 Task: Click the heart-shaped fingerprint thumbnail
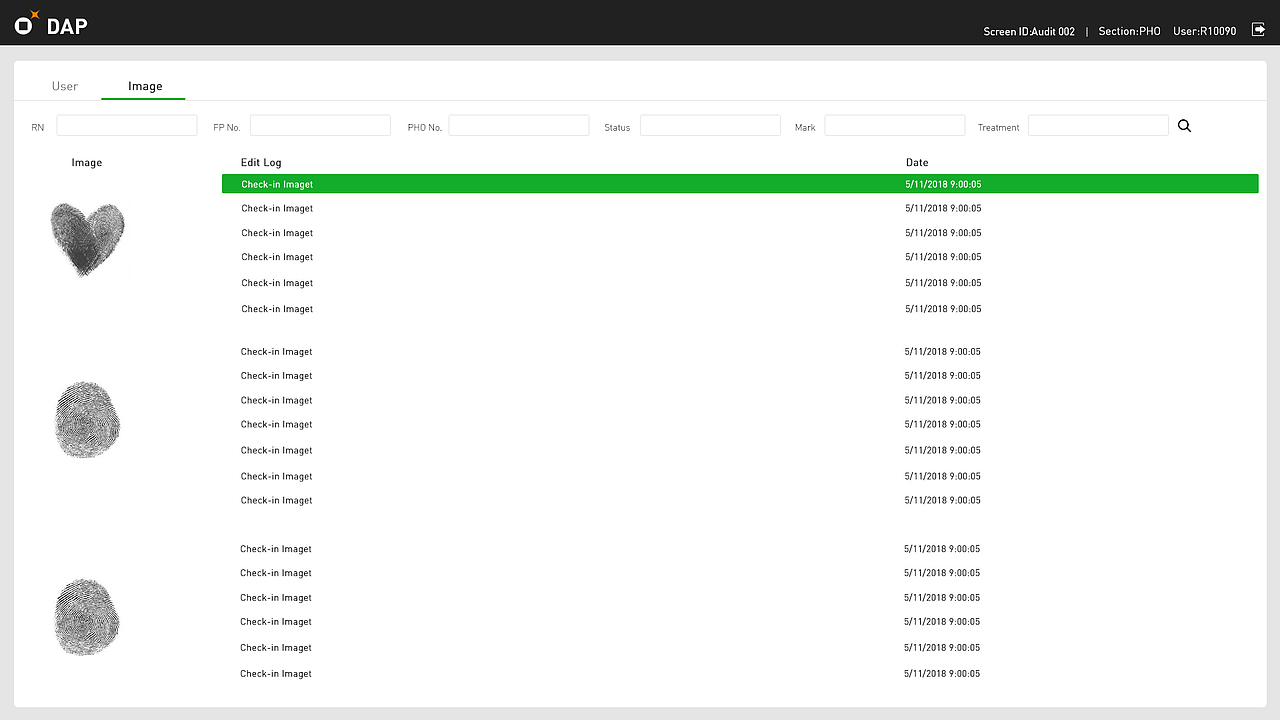87,239
